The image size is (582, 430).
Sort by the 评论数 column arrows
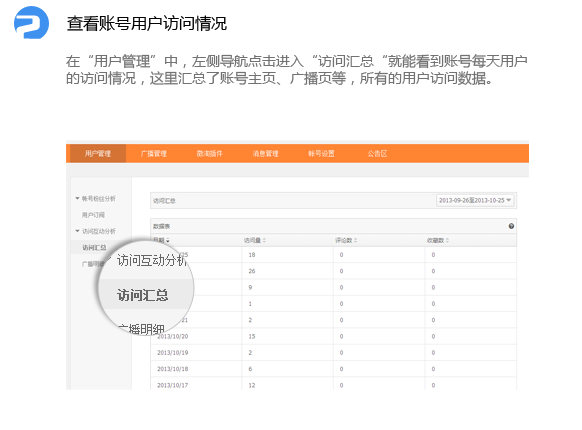point(355,240)
